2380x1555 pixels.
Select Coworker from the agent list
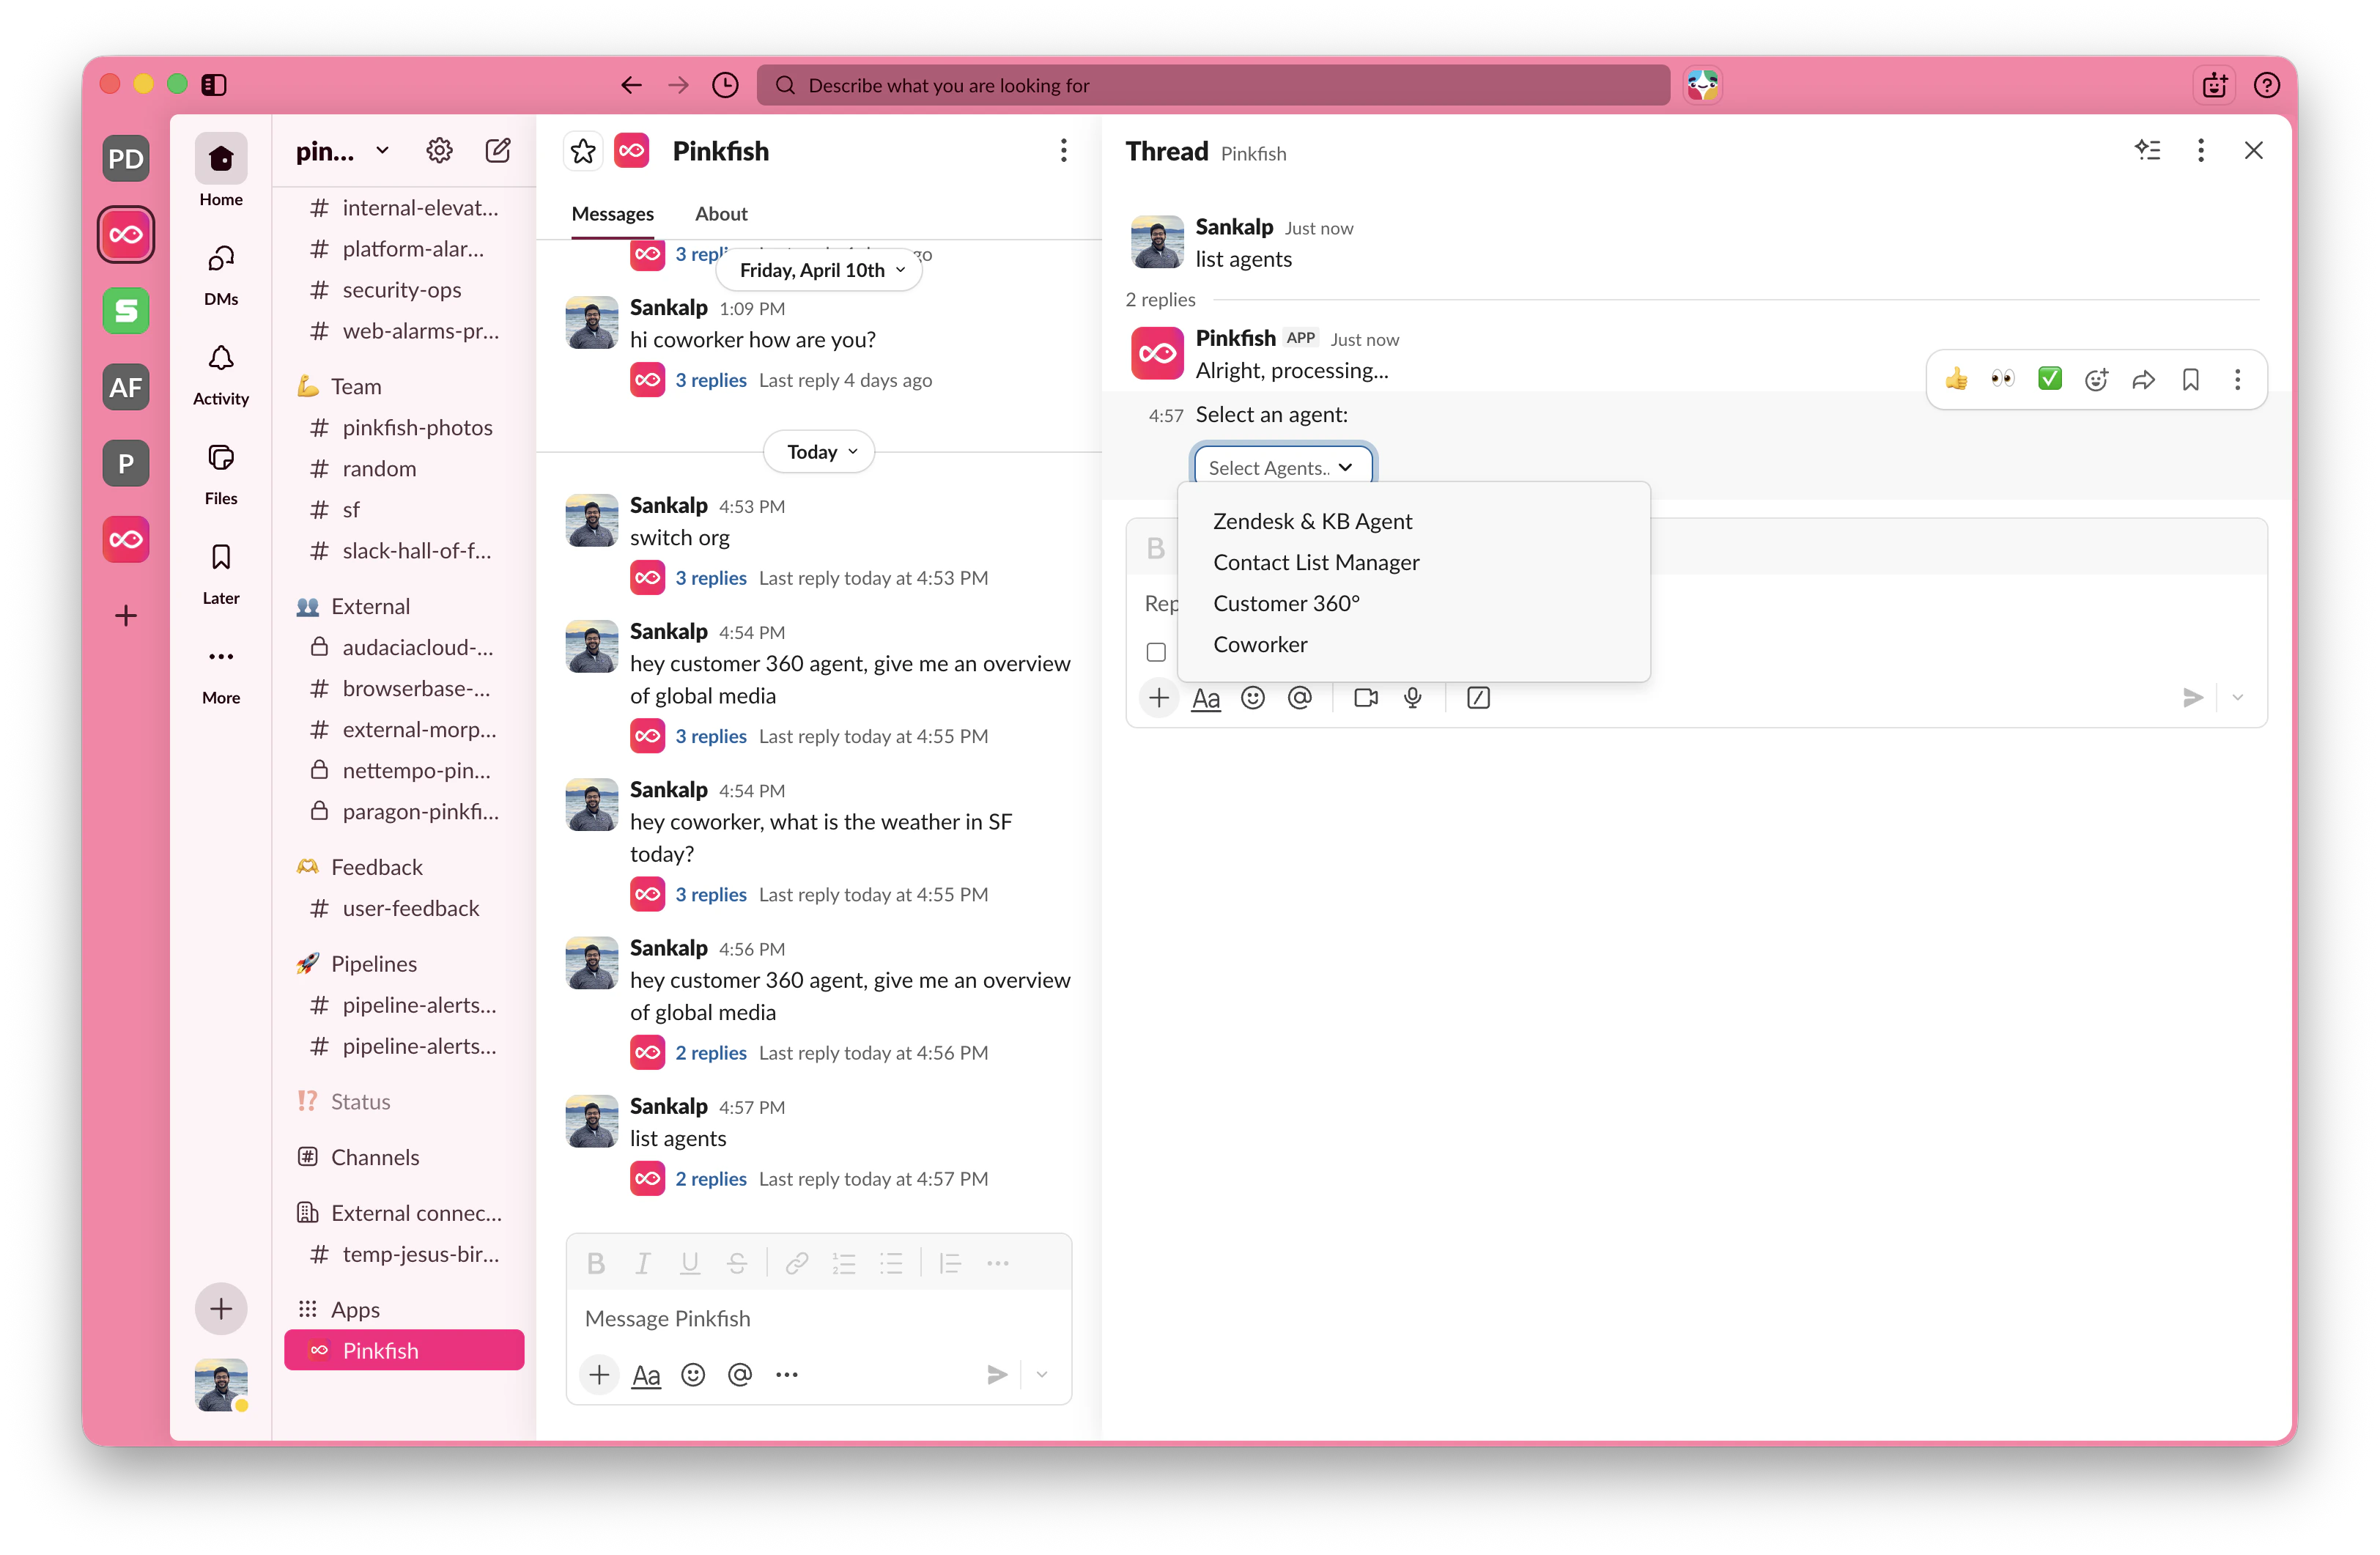(x=1260, y=644)
